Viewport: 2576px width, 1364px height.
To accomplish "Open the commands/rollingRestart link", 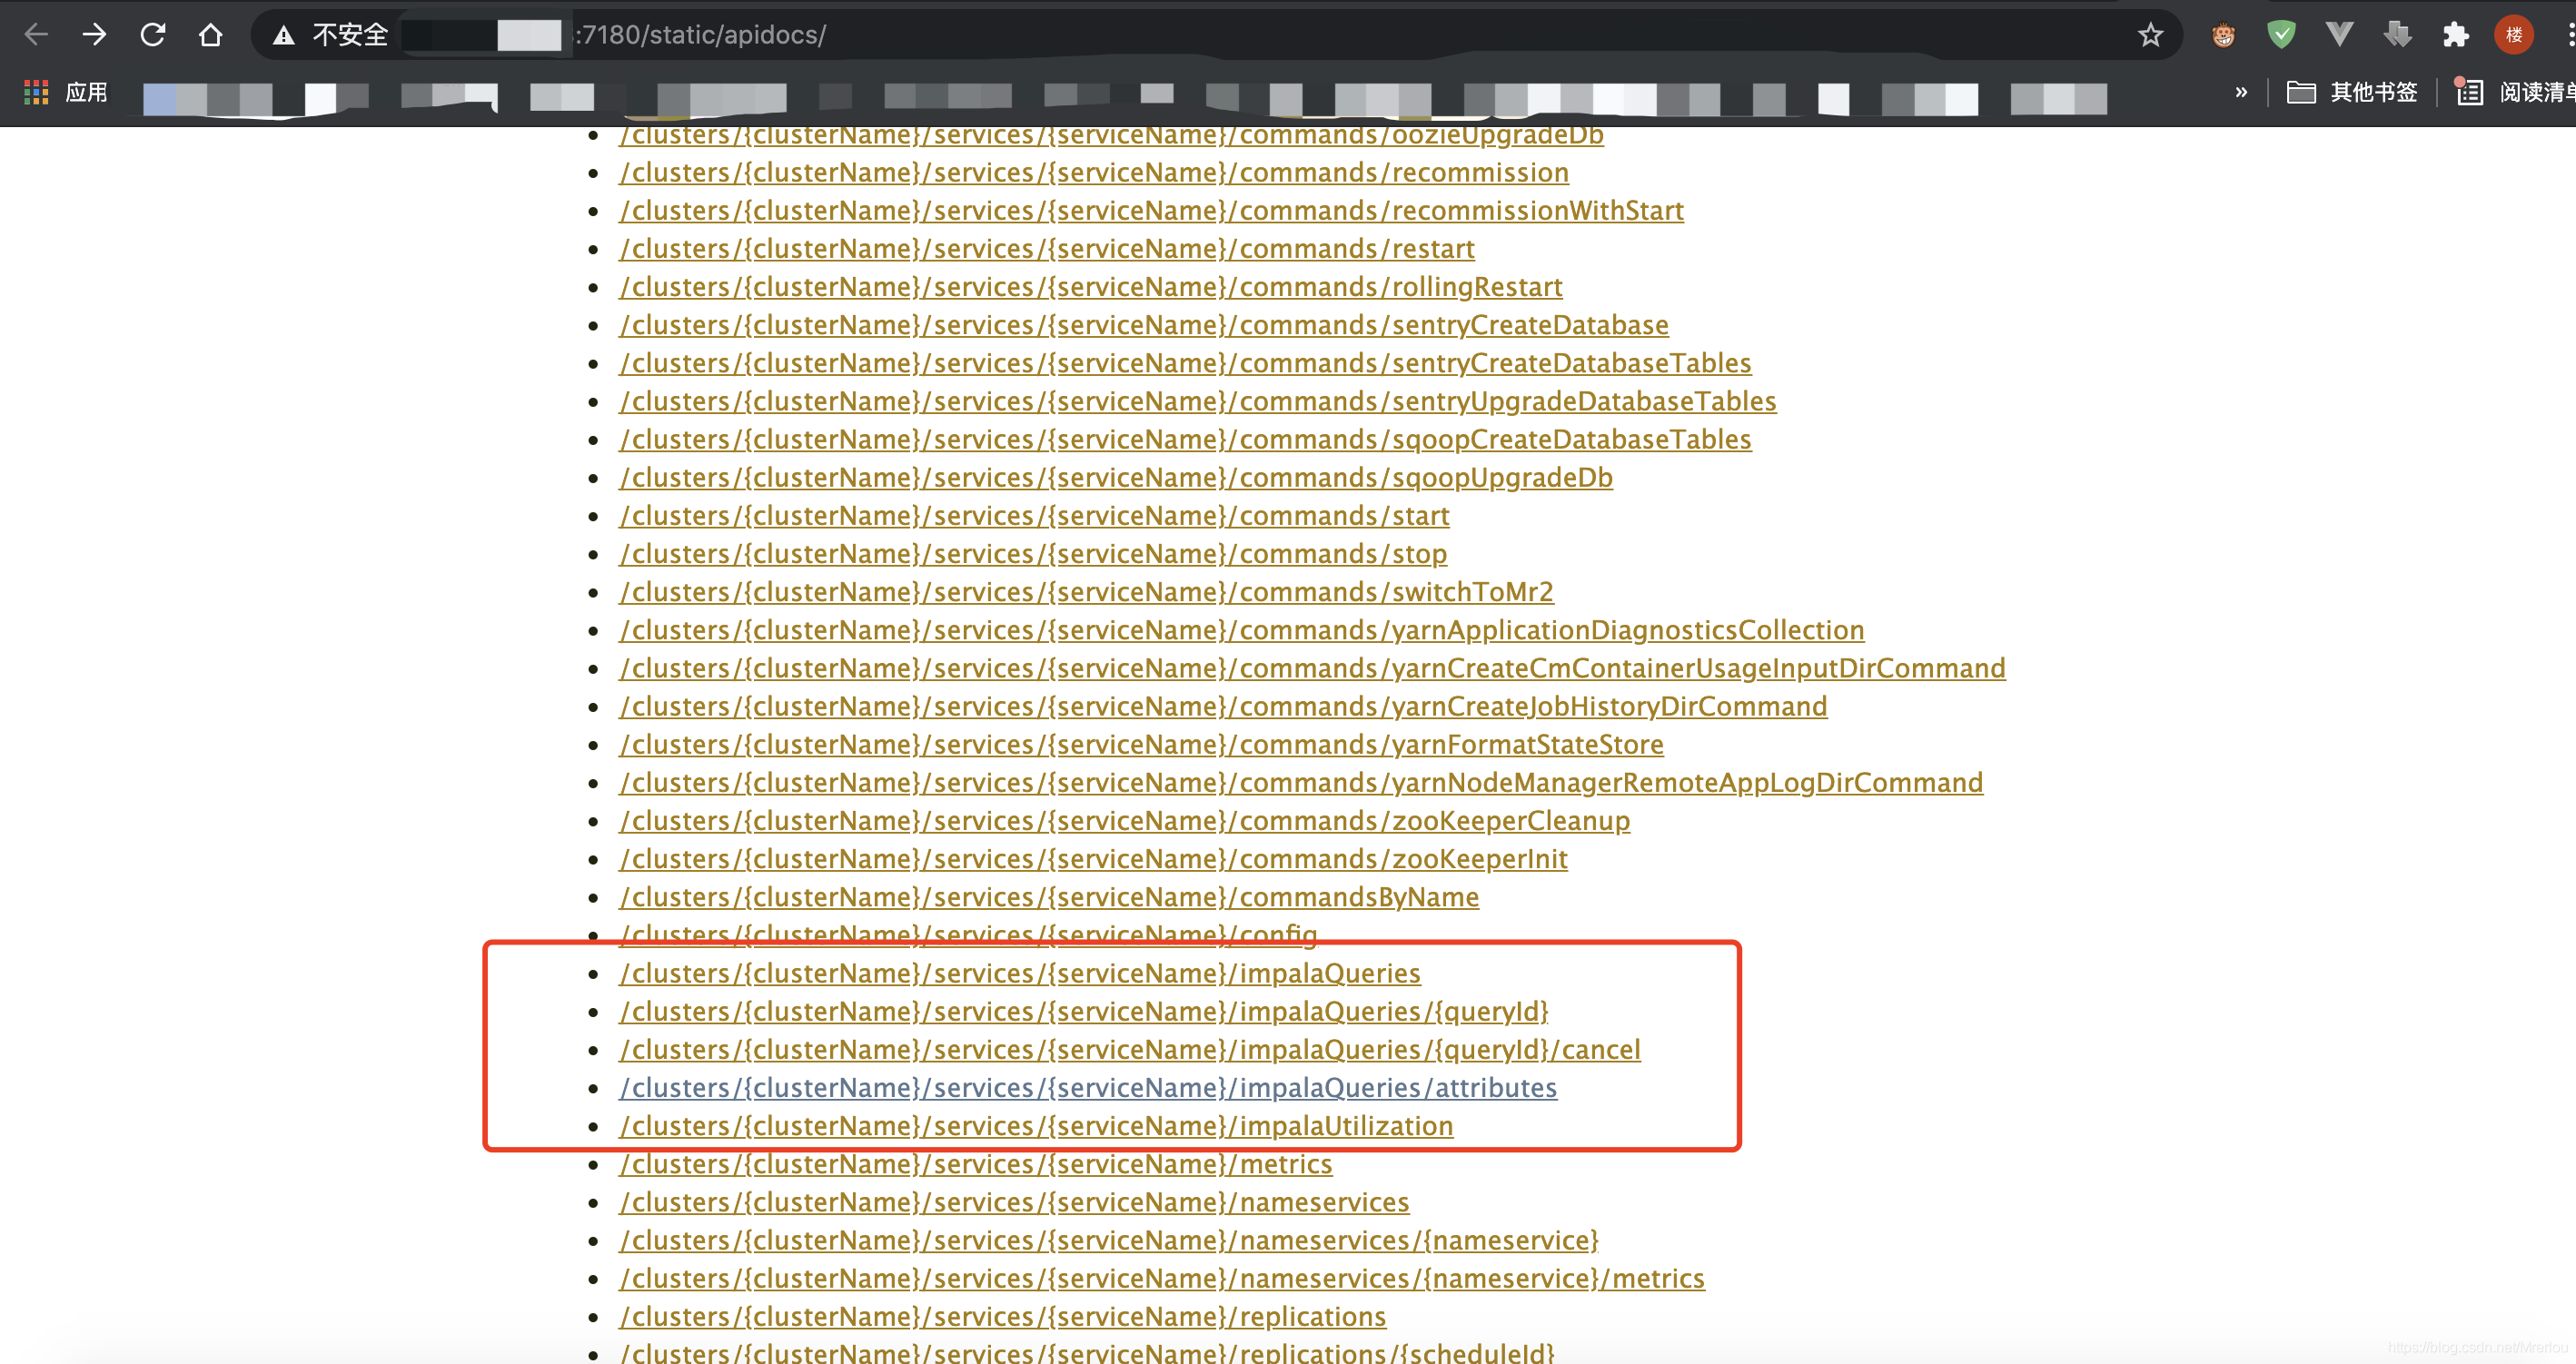I will tap(1091, 287).
